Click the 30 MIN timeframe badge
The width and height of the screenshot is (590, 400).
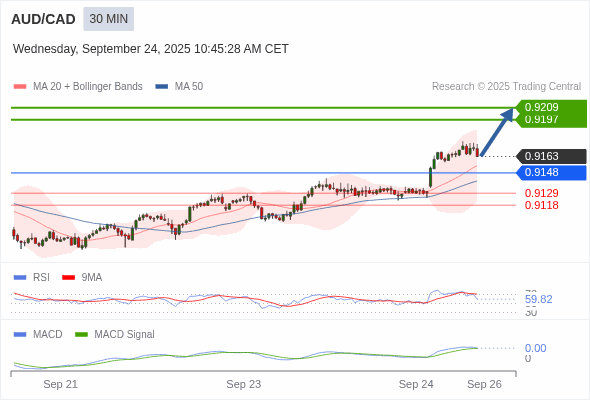108,19
